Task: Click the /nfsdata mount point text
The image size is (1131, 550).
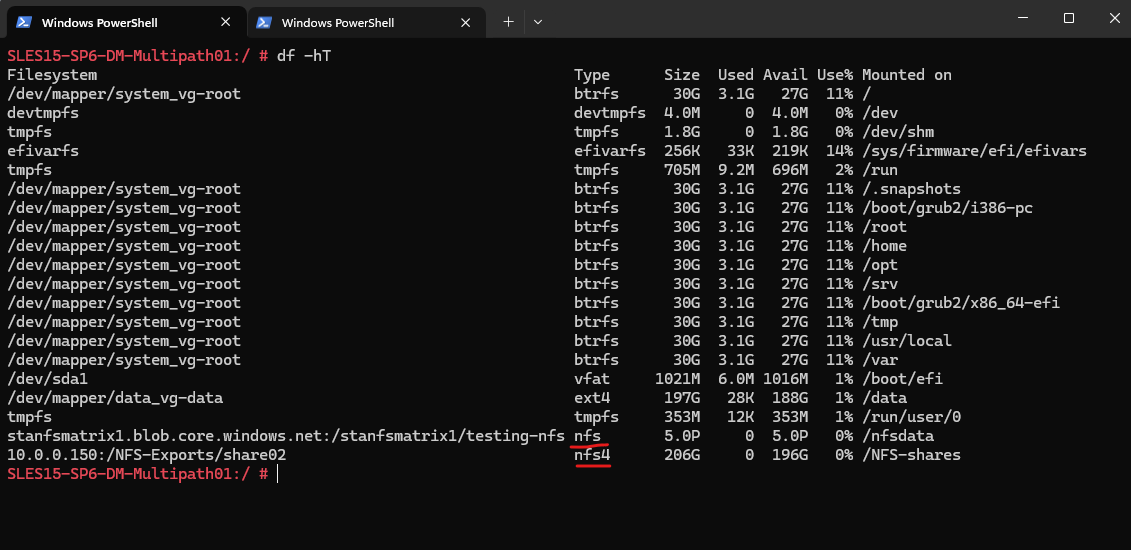Action: pos(898,436)
